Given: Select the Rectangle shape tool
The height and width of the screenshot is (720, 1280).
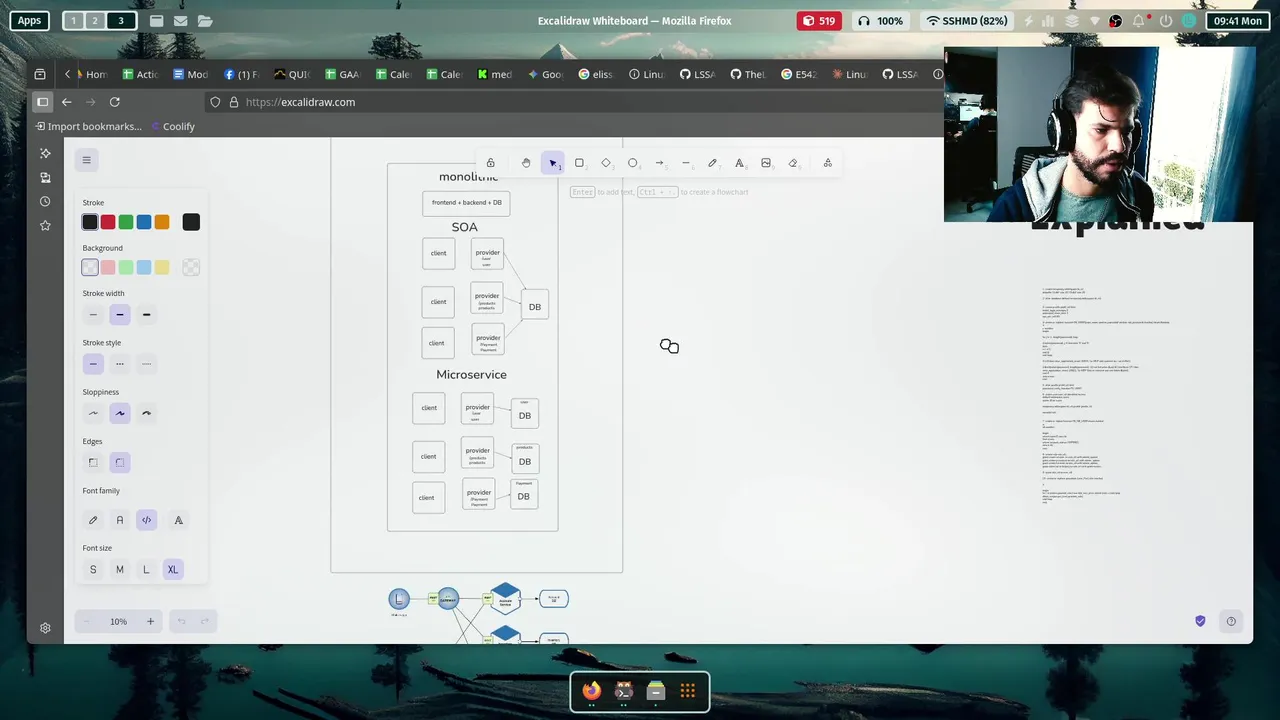Looking at the screenshot, I should click(579, 163).
